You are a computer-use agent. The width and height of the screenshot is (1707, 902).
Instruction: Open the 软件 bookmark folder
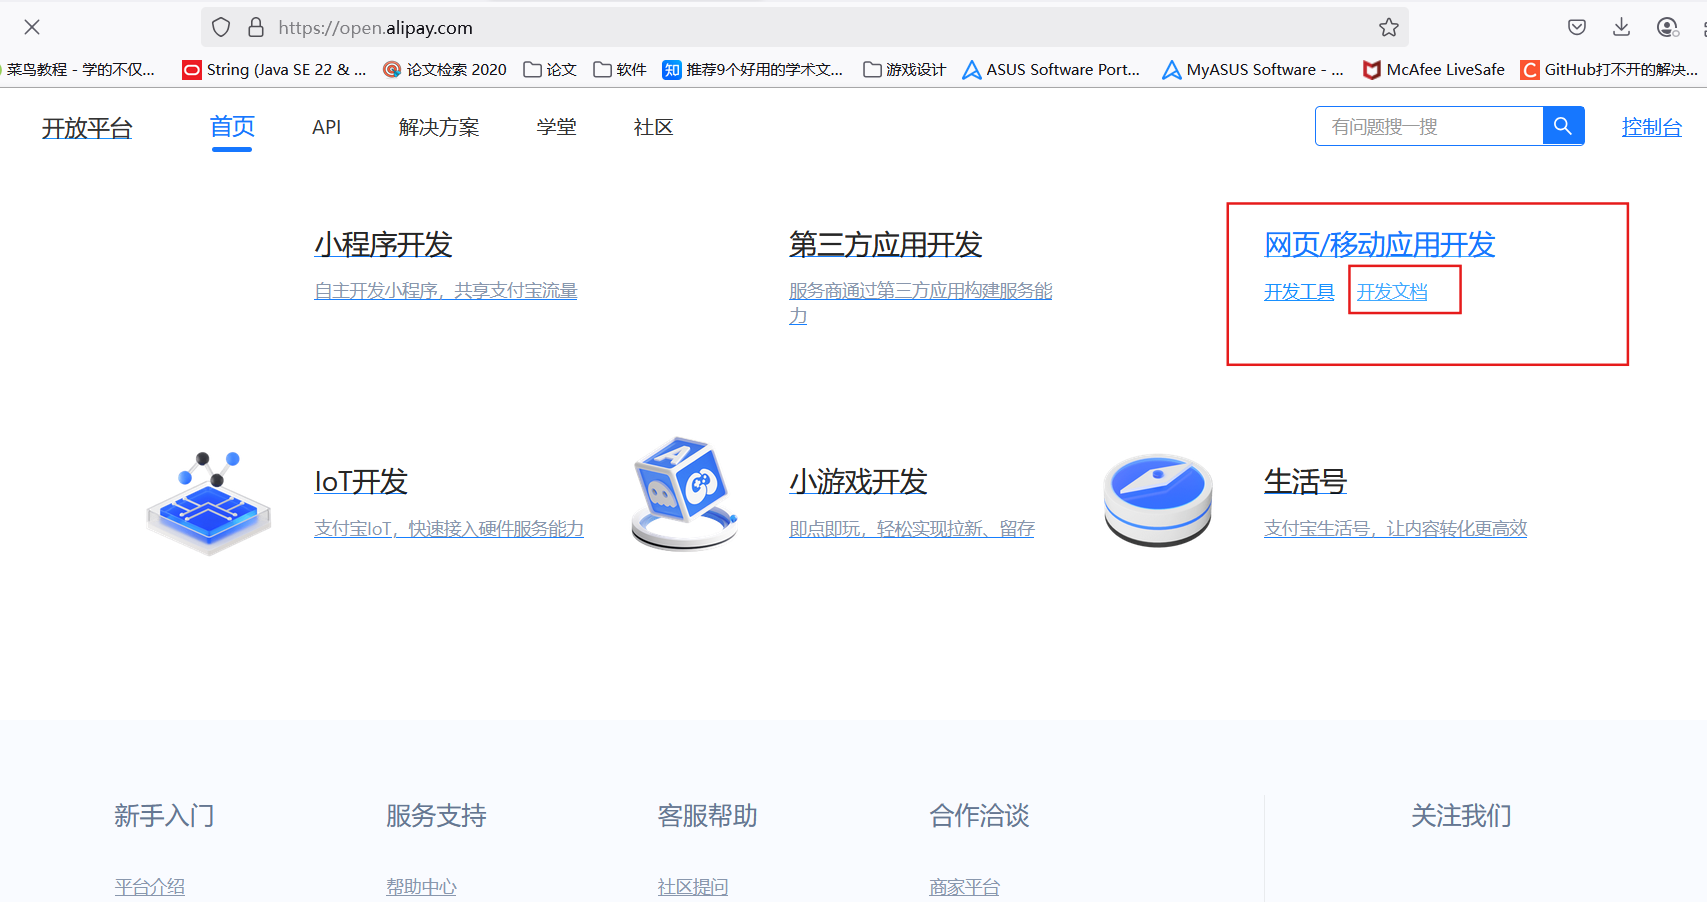(620, 69)
